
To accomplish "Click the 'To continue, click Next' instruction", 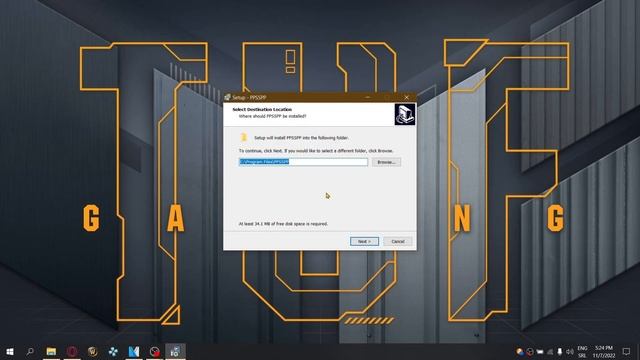I will (x=316, y=151).
